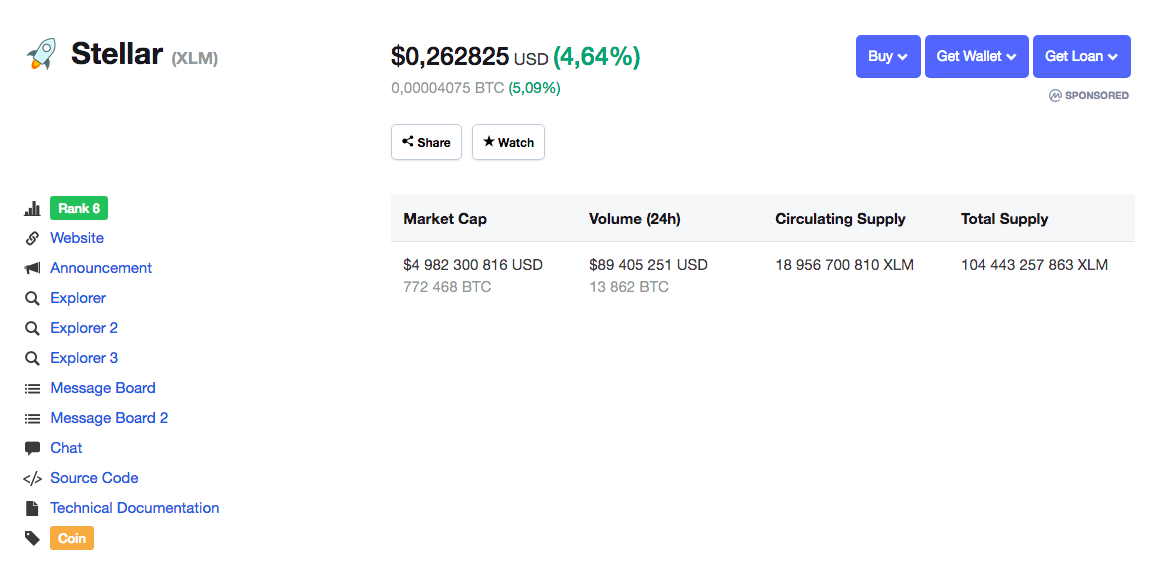This screenshot has height=575, width=1158.
Task: Click the Watch star button
Action: tap(508, 142)
